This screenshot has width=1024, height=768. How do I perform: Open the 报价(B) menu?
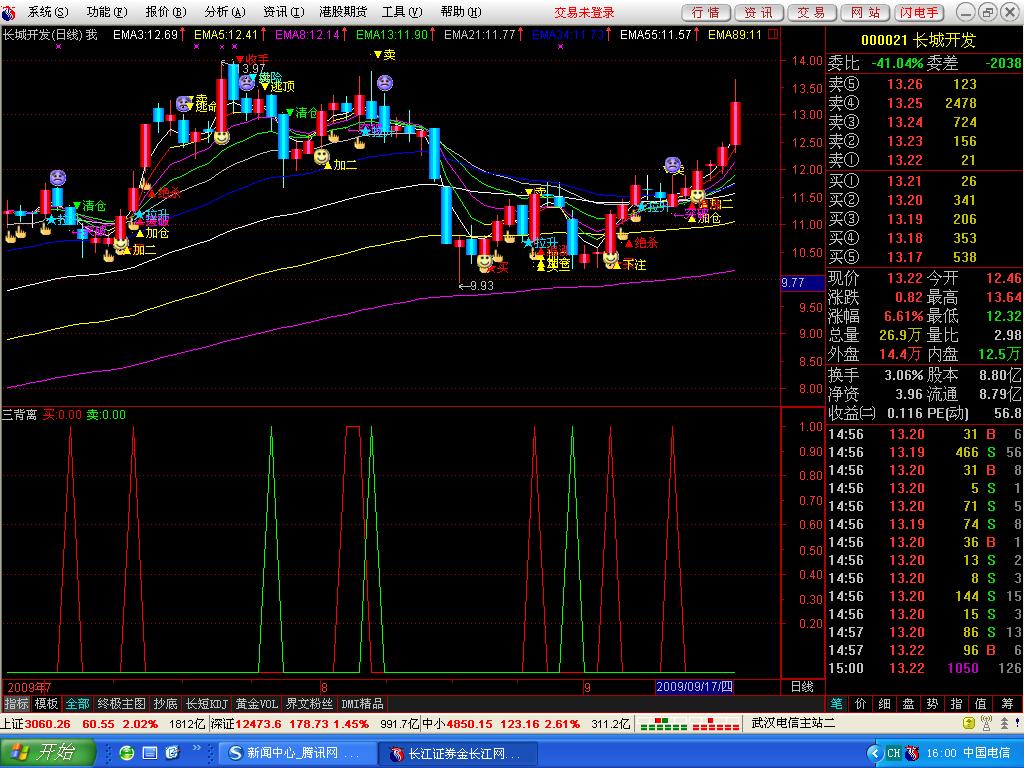(x=165, y=12)
